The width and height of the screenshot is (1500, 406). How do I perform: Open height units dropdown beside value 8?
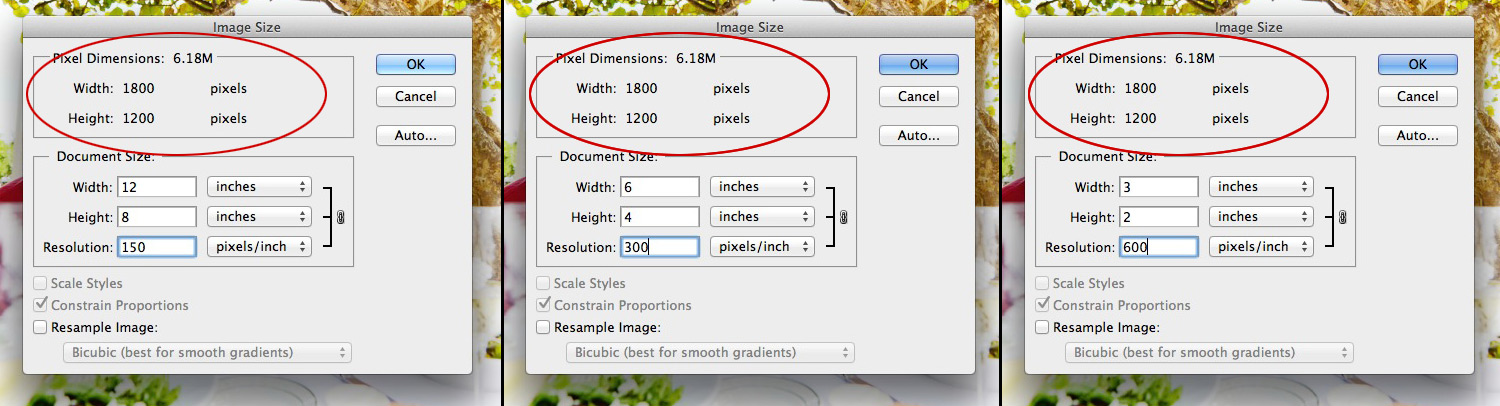[x=259, y=217]
